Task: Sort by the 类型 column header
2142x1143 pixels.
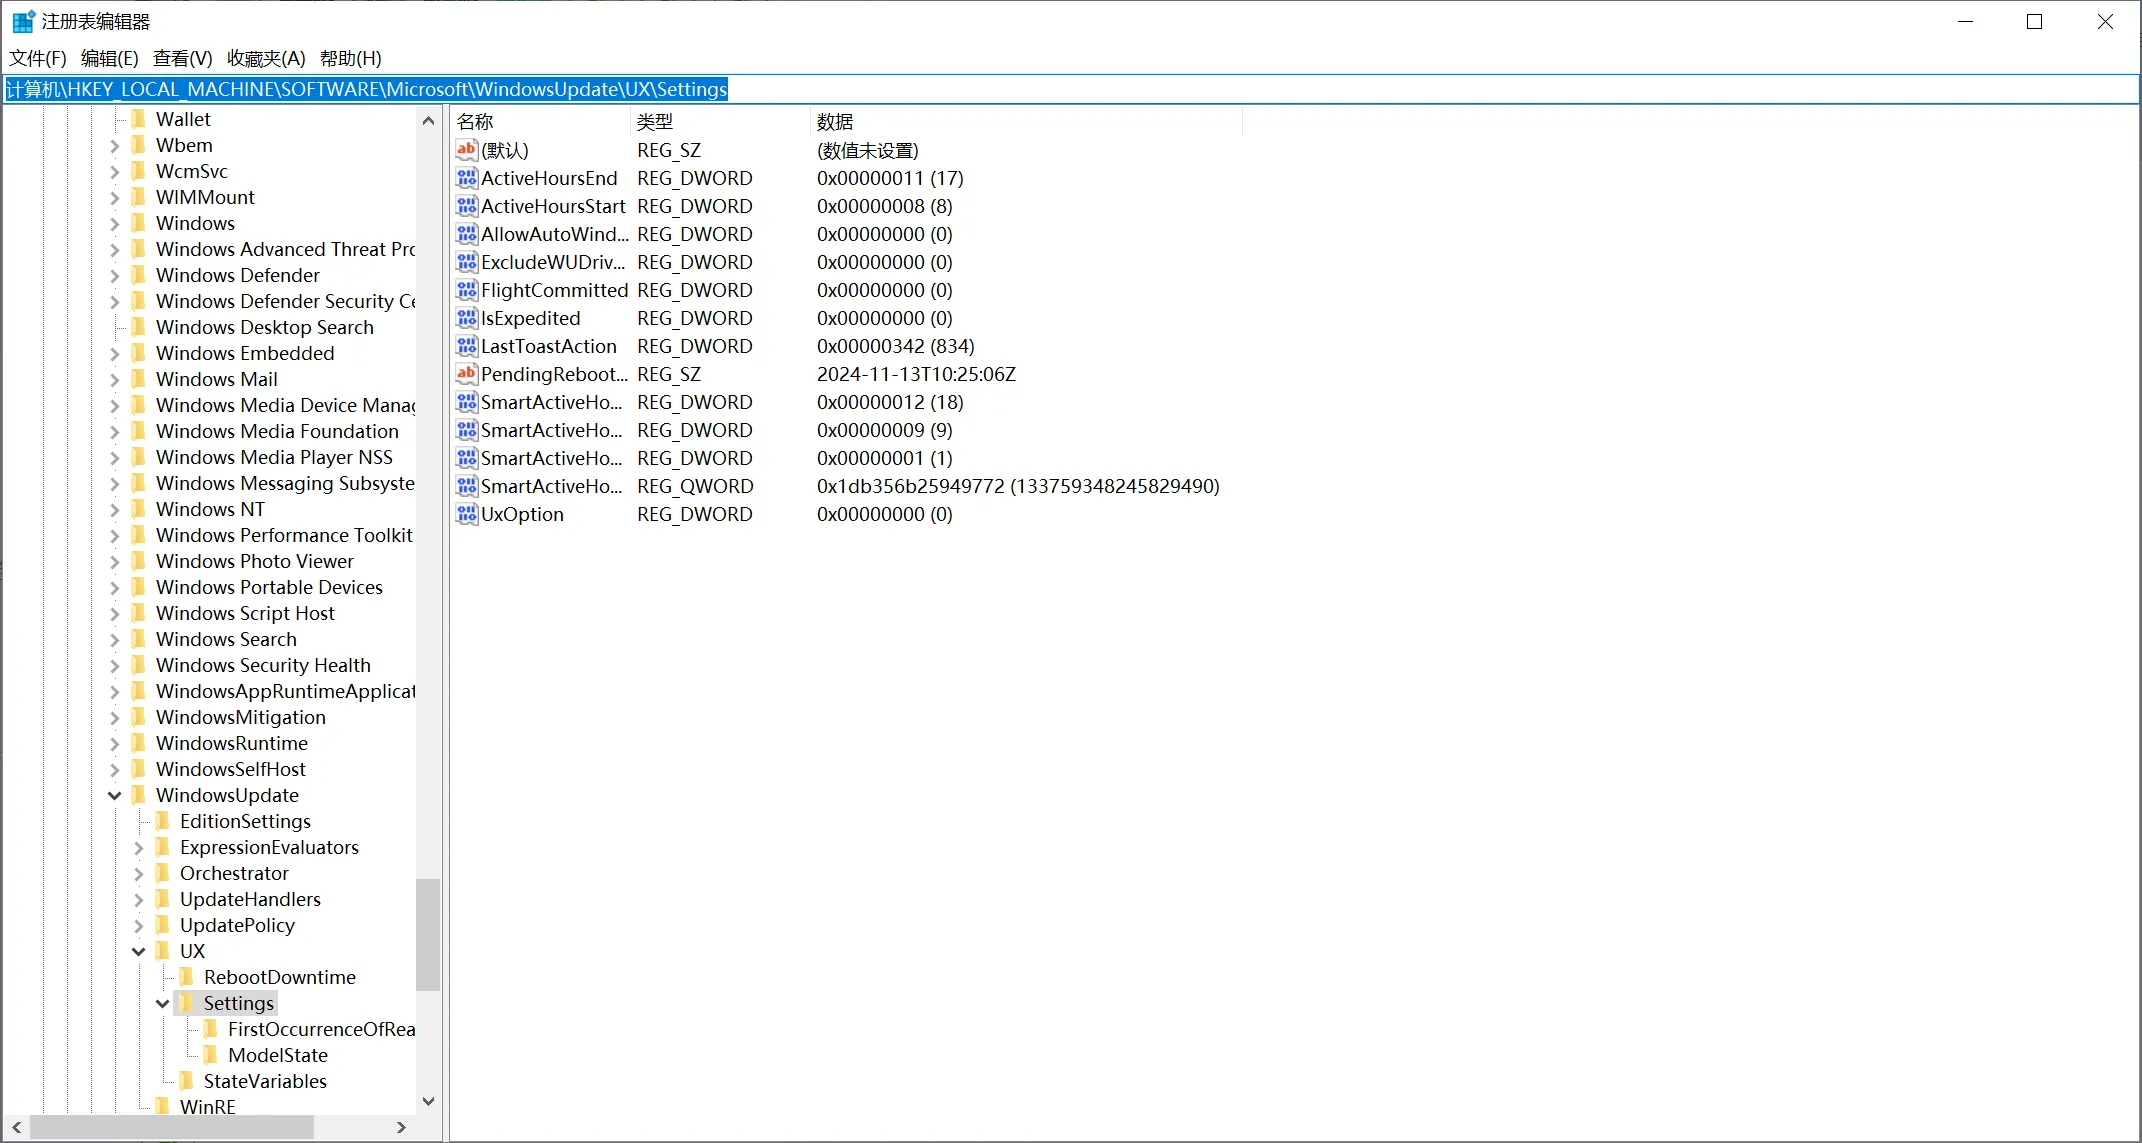Action: (x=721, y=121)
